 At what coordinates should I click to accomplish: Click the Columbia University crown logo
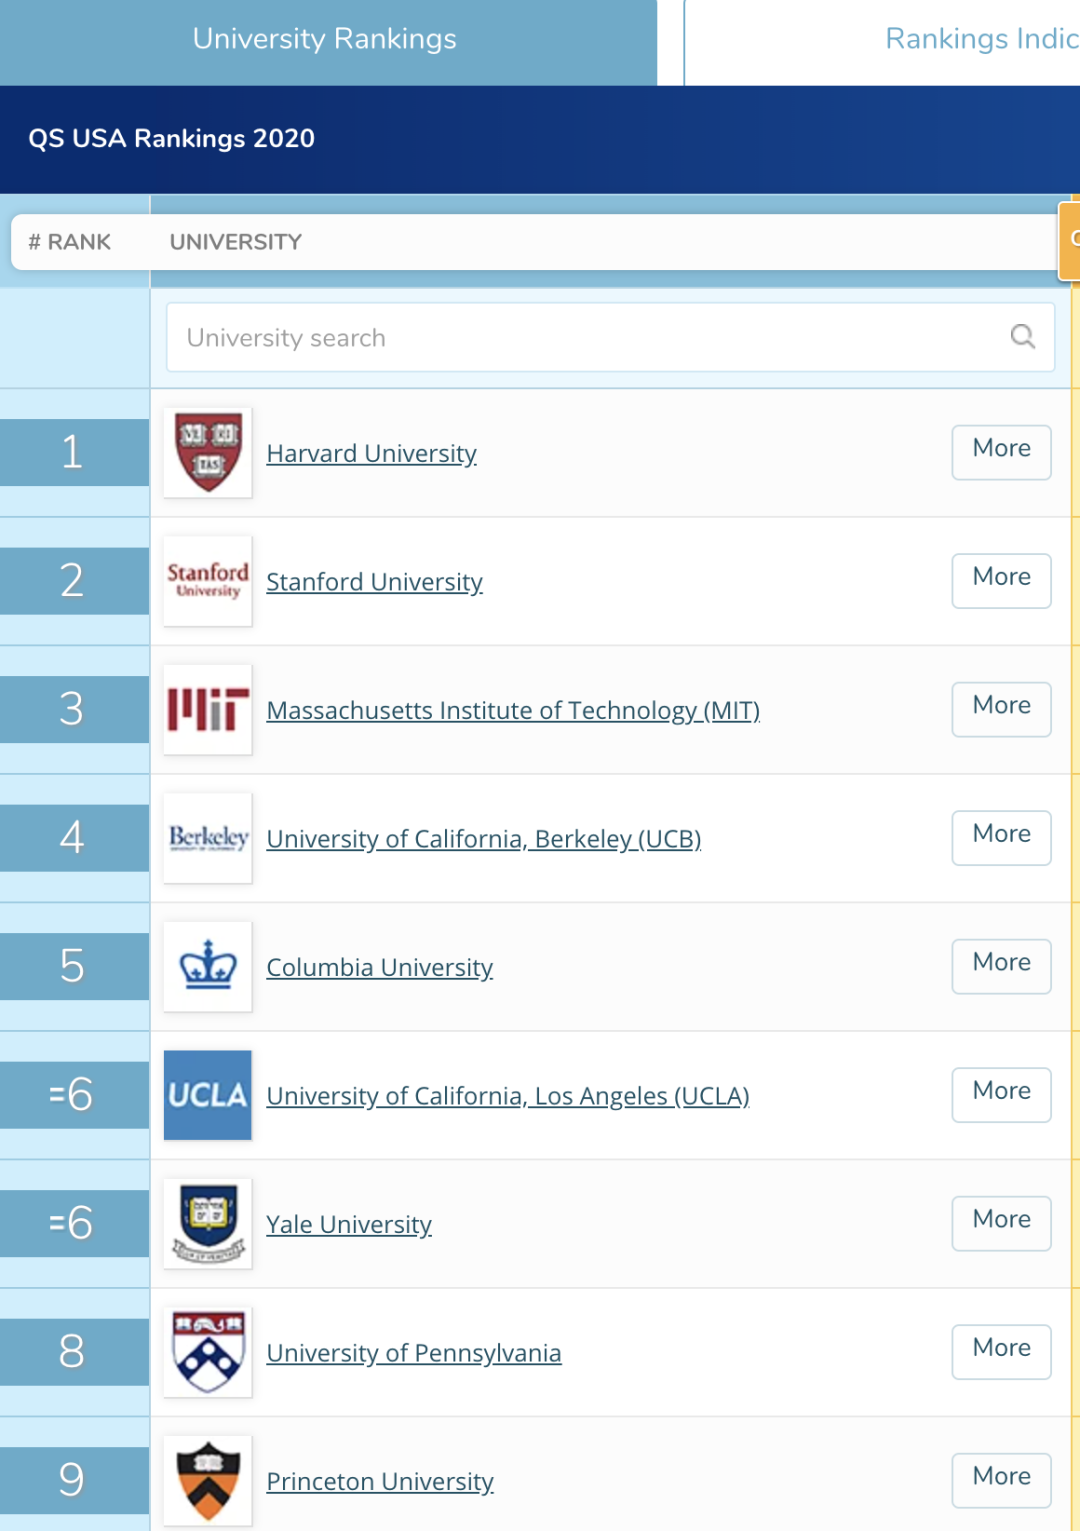(x=208, y=967)
